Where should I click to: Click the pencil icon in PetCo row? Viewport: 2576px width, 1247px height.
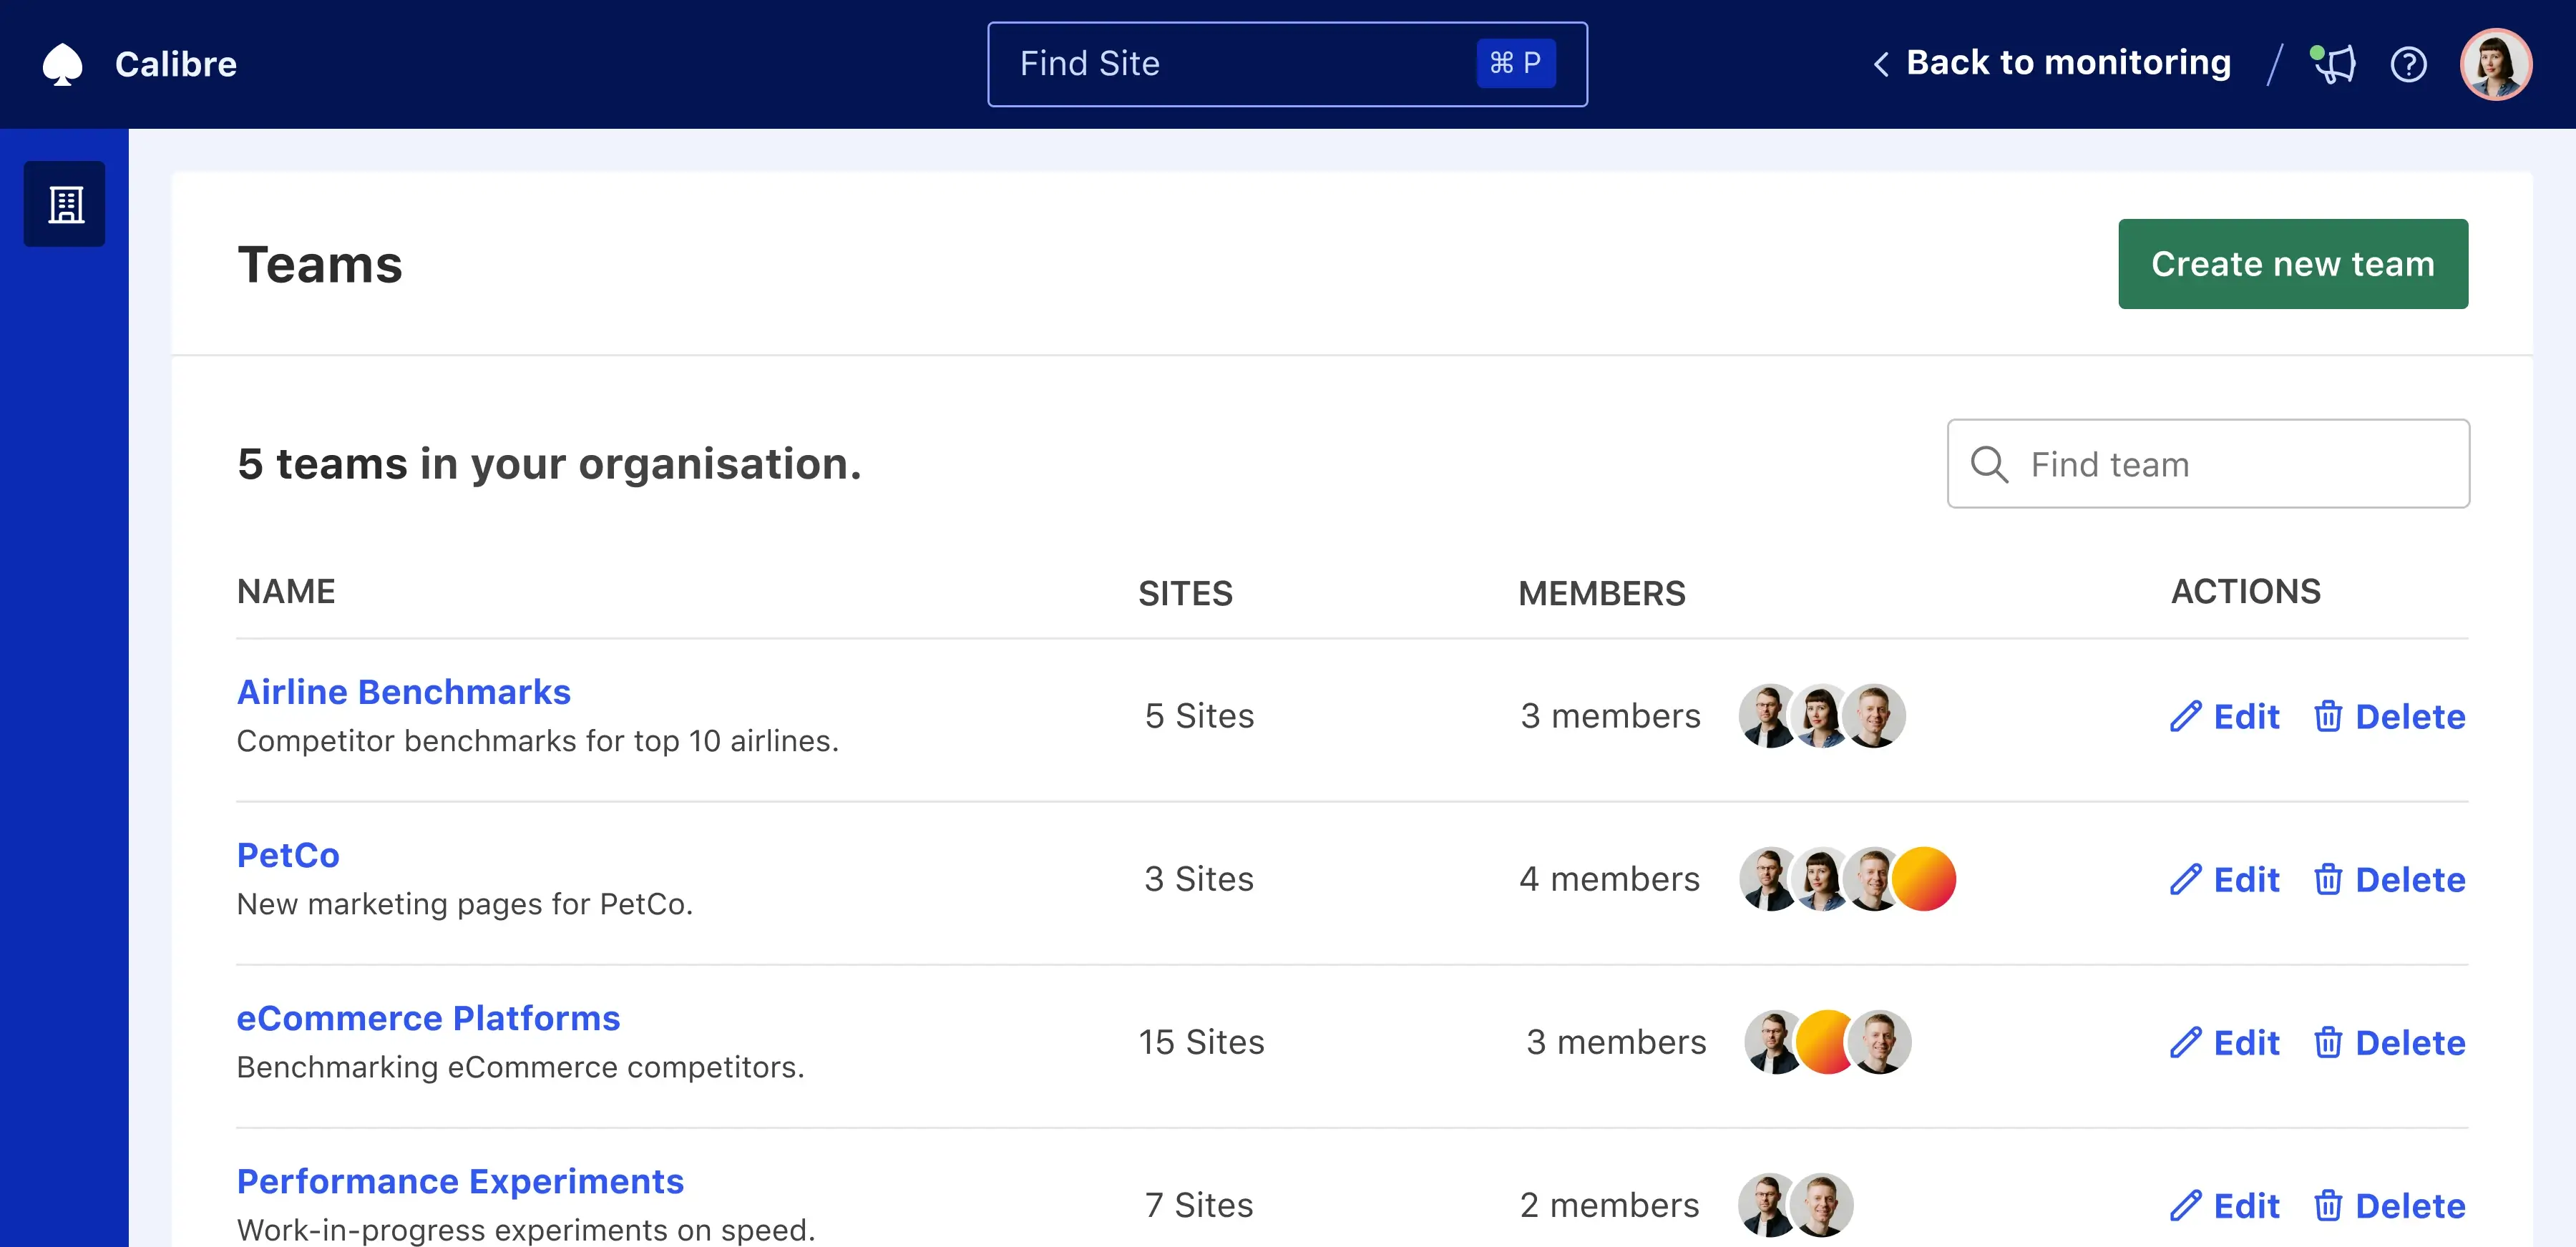tap(2185, 879)
